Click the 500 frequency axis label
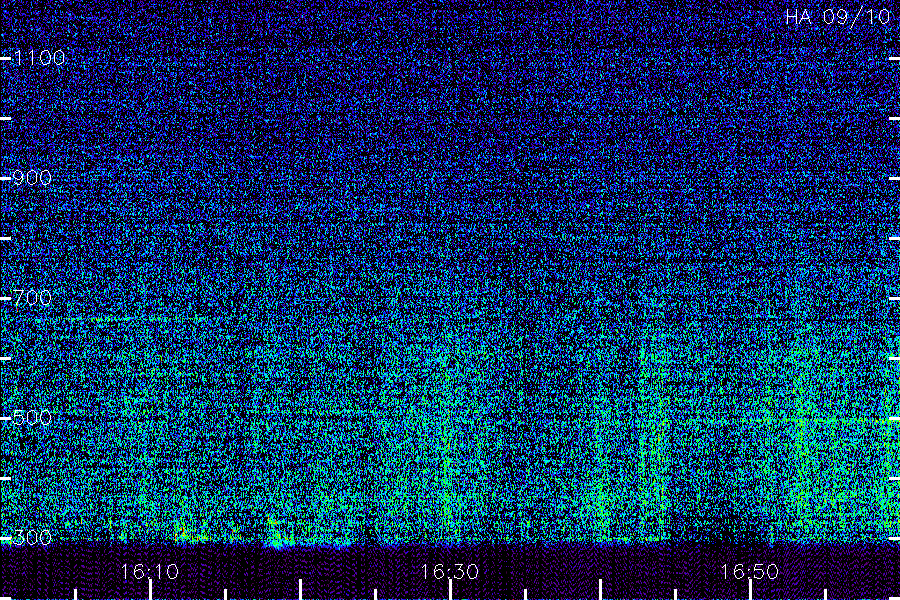900x600 pixels. 32,418
